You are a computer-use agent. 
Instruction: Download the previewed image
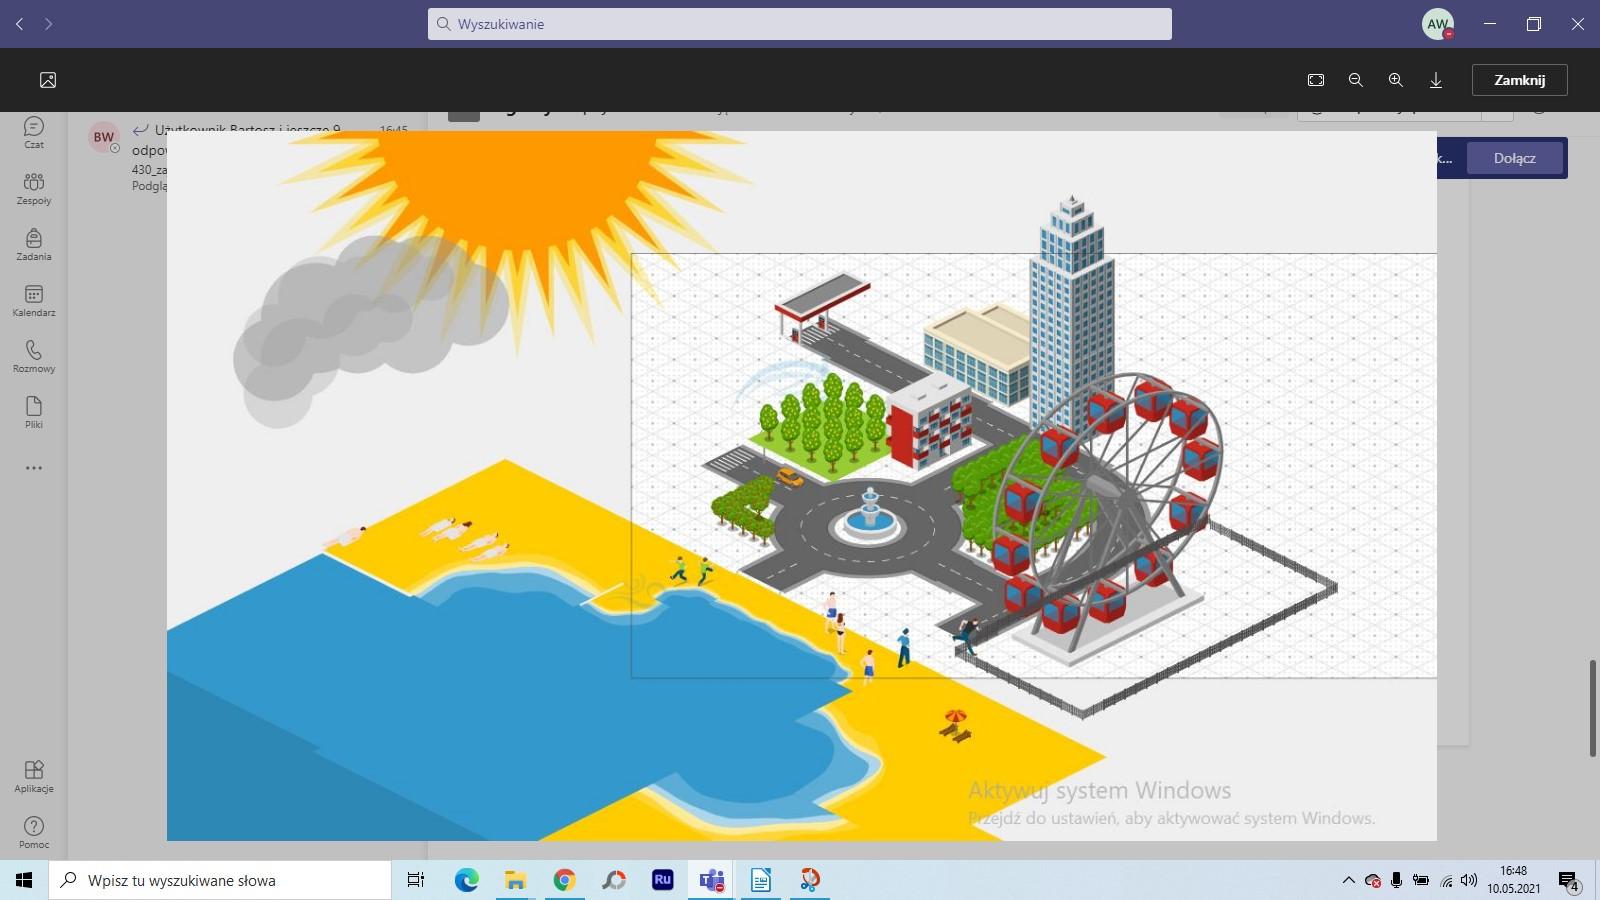pos(1436,80)
